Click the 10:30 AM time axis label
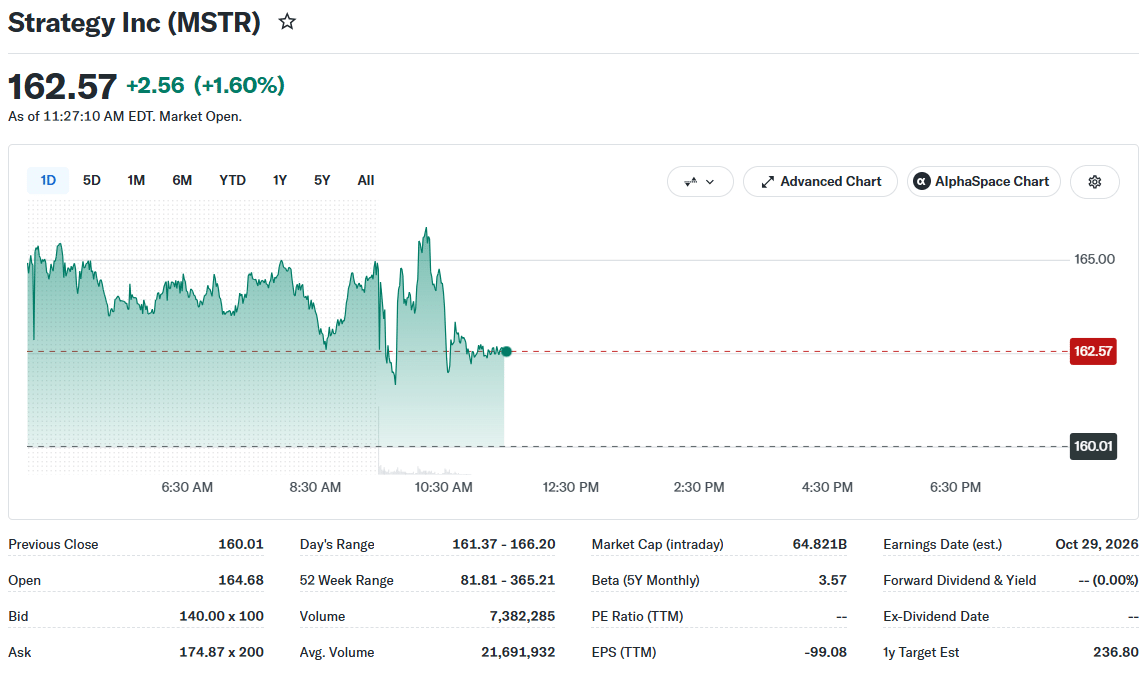 (x=443, y=488)
